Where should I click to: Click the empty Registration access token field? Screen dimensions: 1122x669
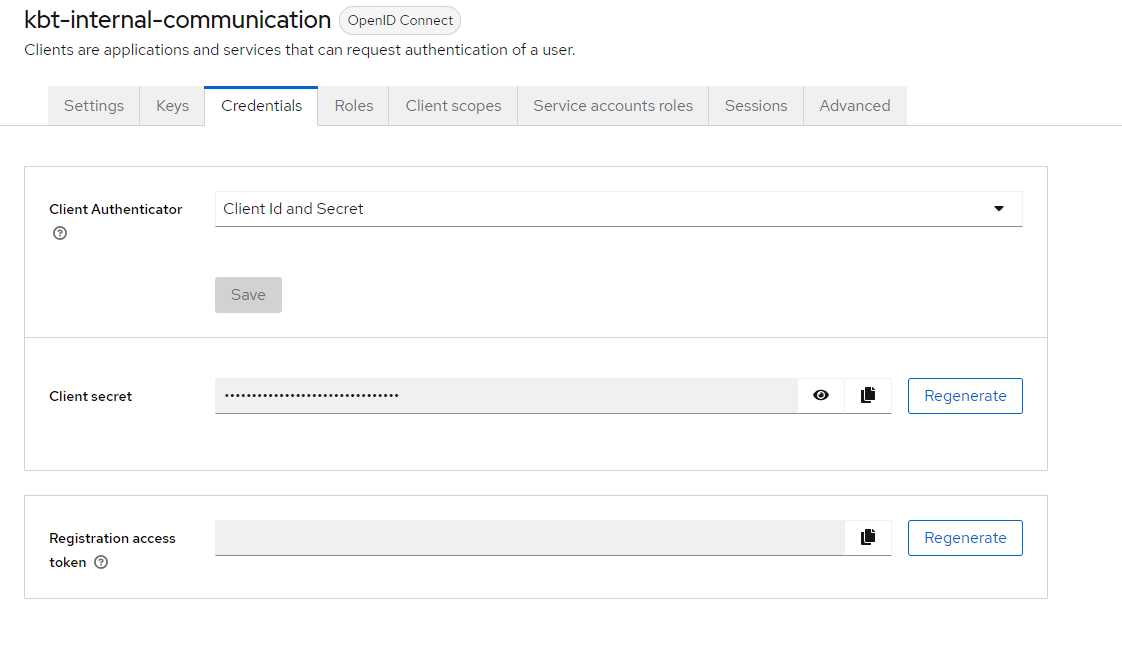pyautogui.click(x=530, y=537)
